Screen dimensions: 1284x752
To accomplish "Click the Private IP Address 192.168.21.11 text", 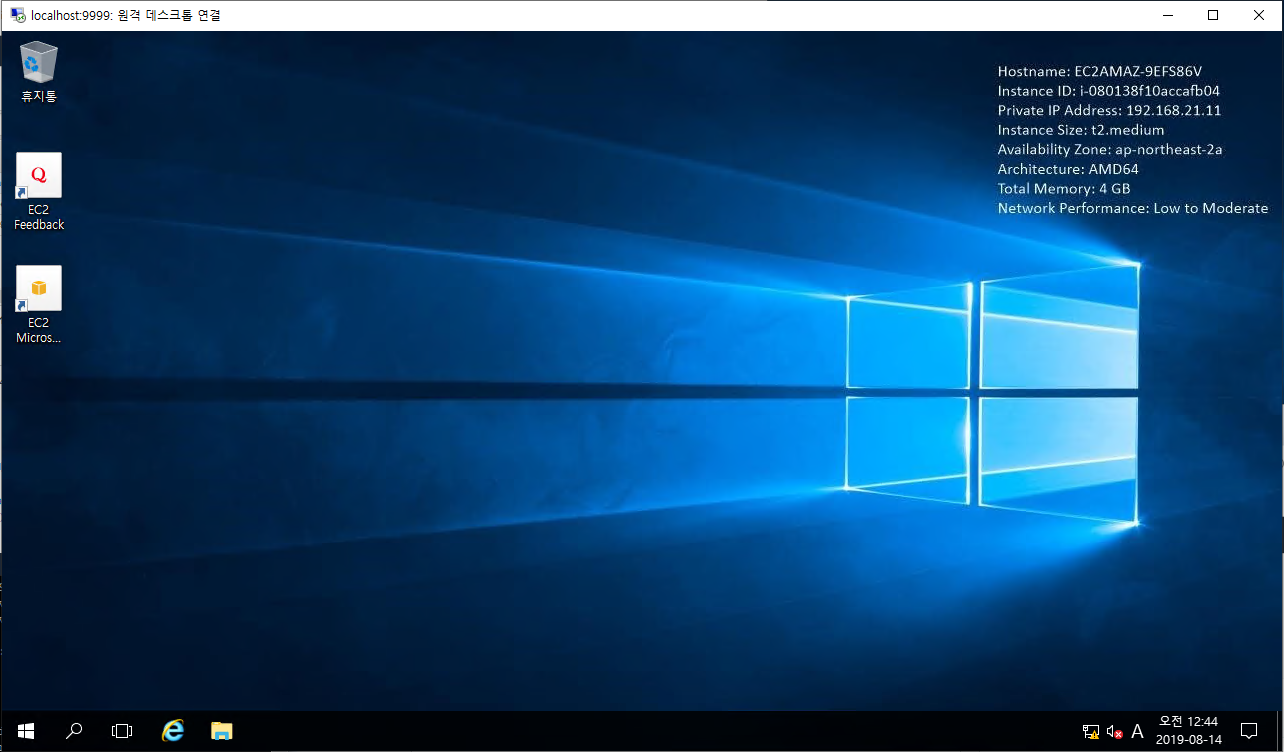I will (1109, 111).
